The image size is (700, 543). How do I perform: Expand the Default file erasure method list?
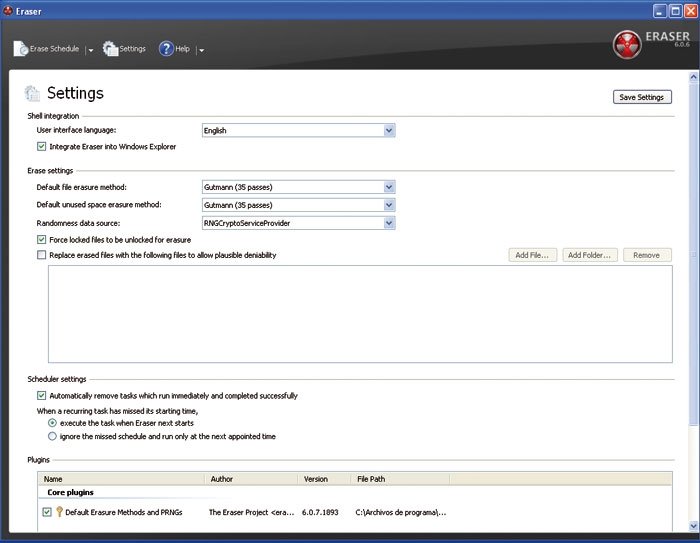pyautogui.click(x=389, y=187)
